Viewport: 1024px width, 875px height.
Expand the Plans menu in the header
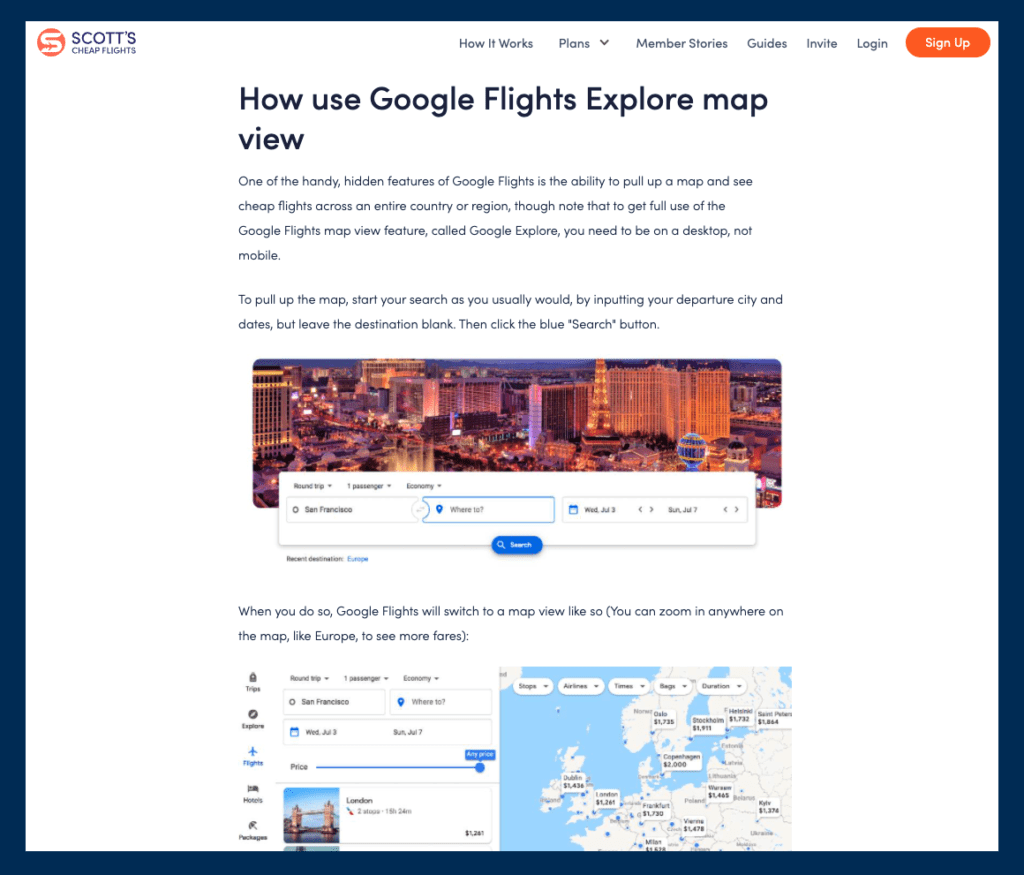tap(584, 43)
